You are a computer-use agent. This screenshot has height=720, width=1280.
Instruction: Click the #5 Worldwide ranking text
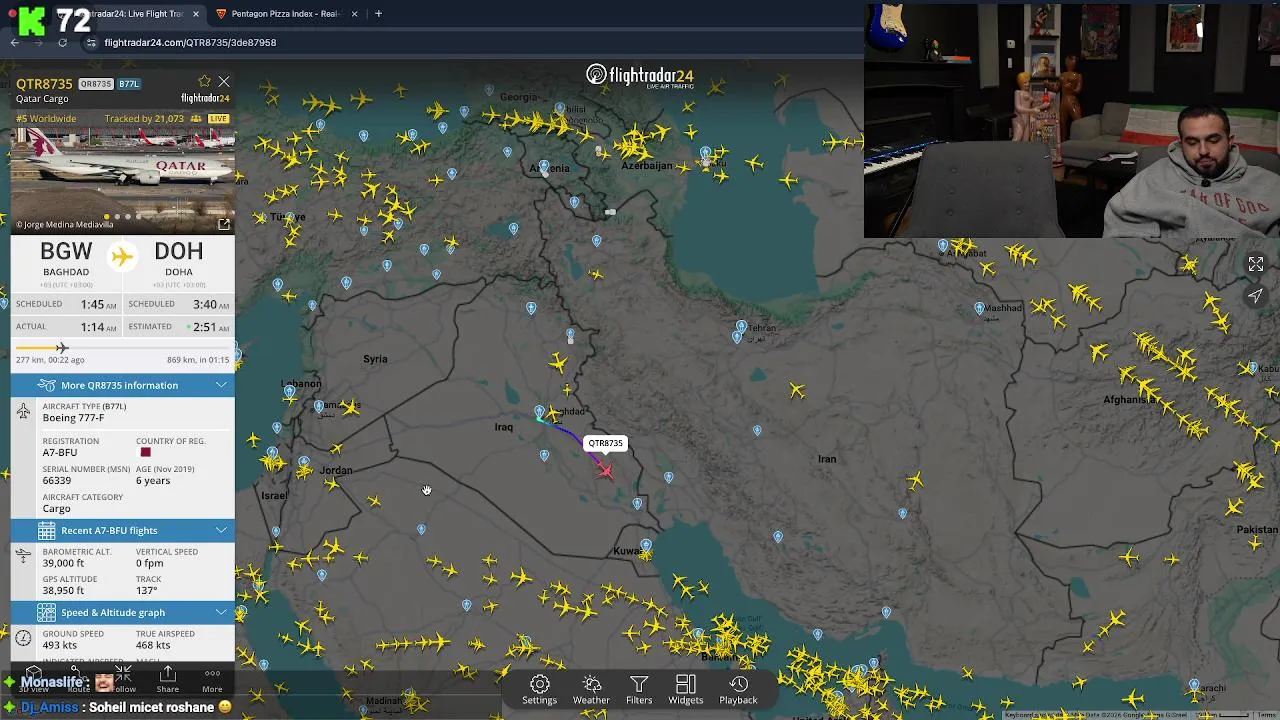[x=46, y=119]
